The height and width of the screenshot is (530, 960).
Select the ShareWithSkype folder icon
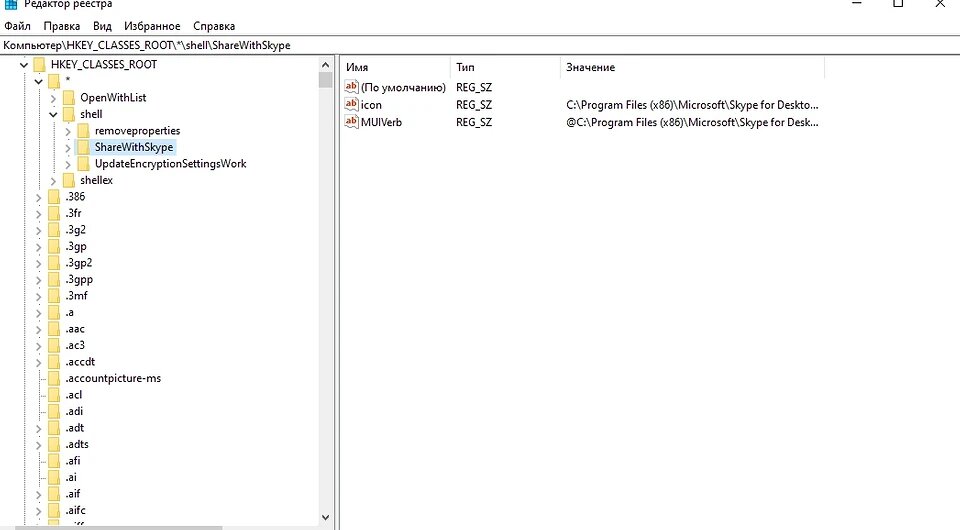[x=83, y=147]
